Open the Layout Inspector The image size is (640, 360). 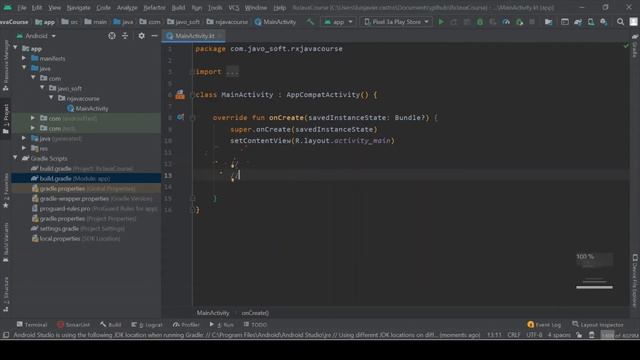[x=598, y=324]
